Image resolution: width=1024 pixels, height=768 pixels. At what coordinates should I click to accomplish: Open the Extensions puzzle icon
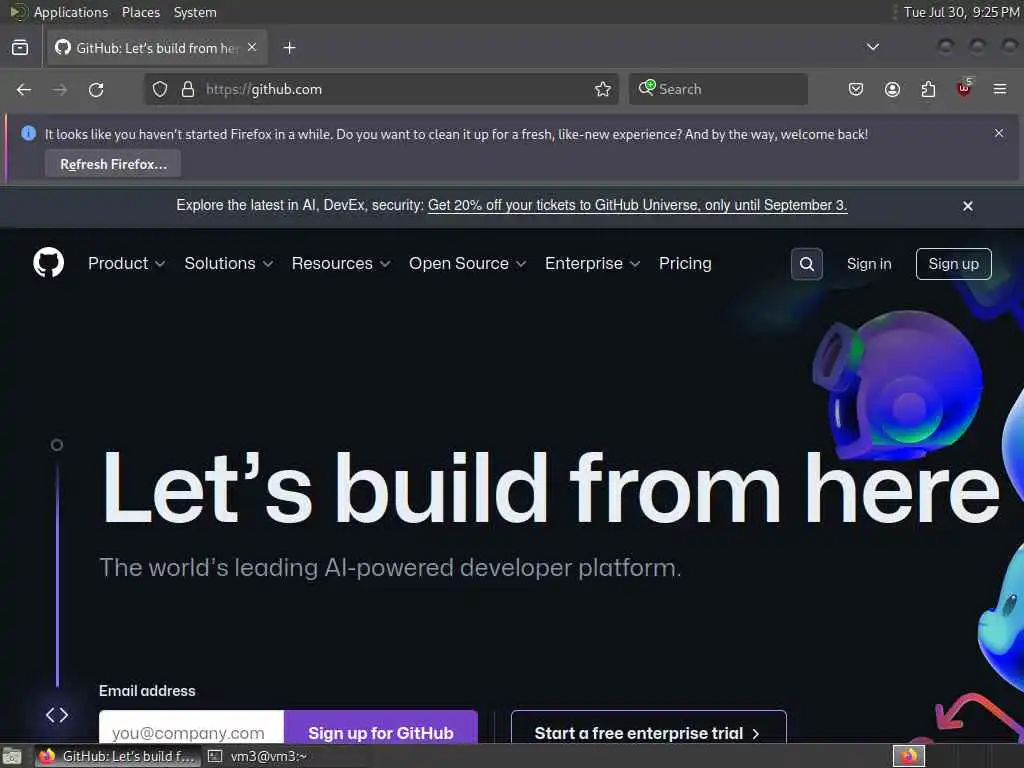(928, 89)
